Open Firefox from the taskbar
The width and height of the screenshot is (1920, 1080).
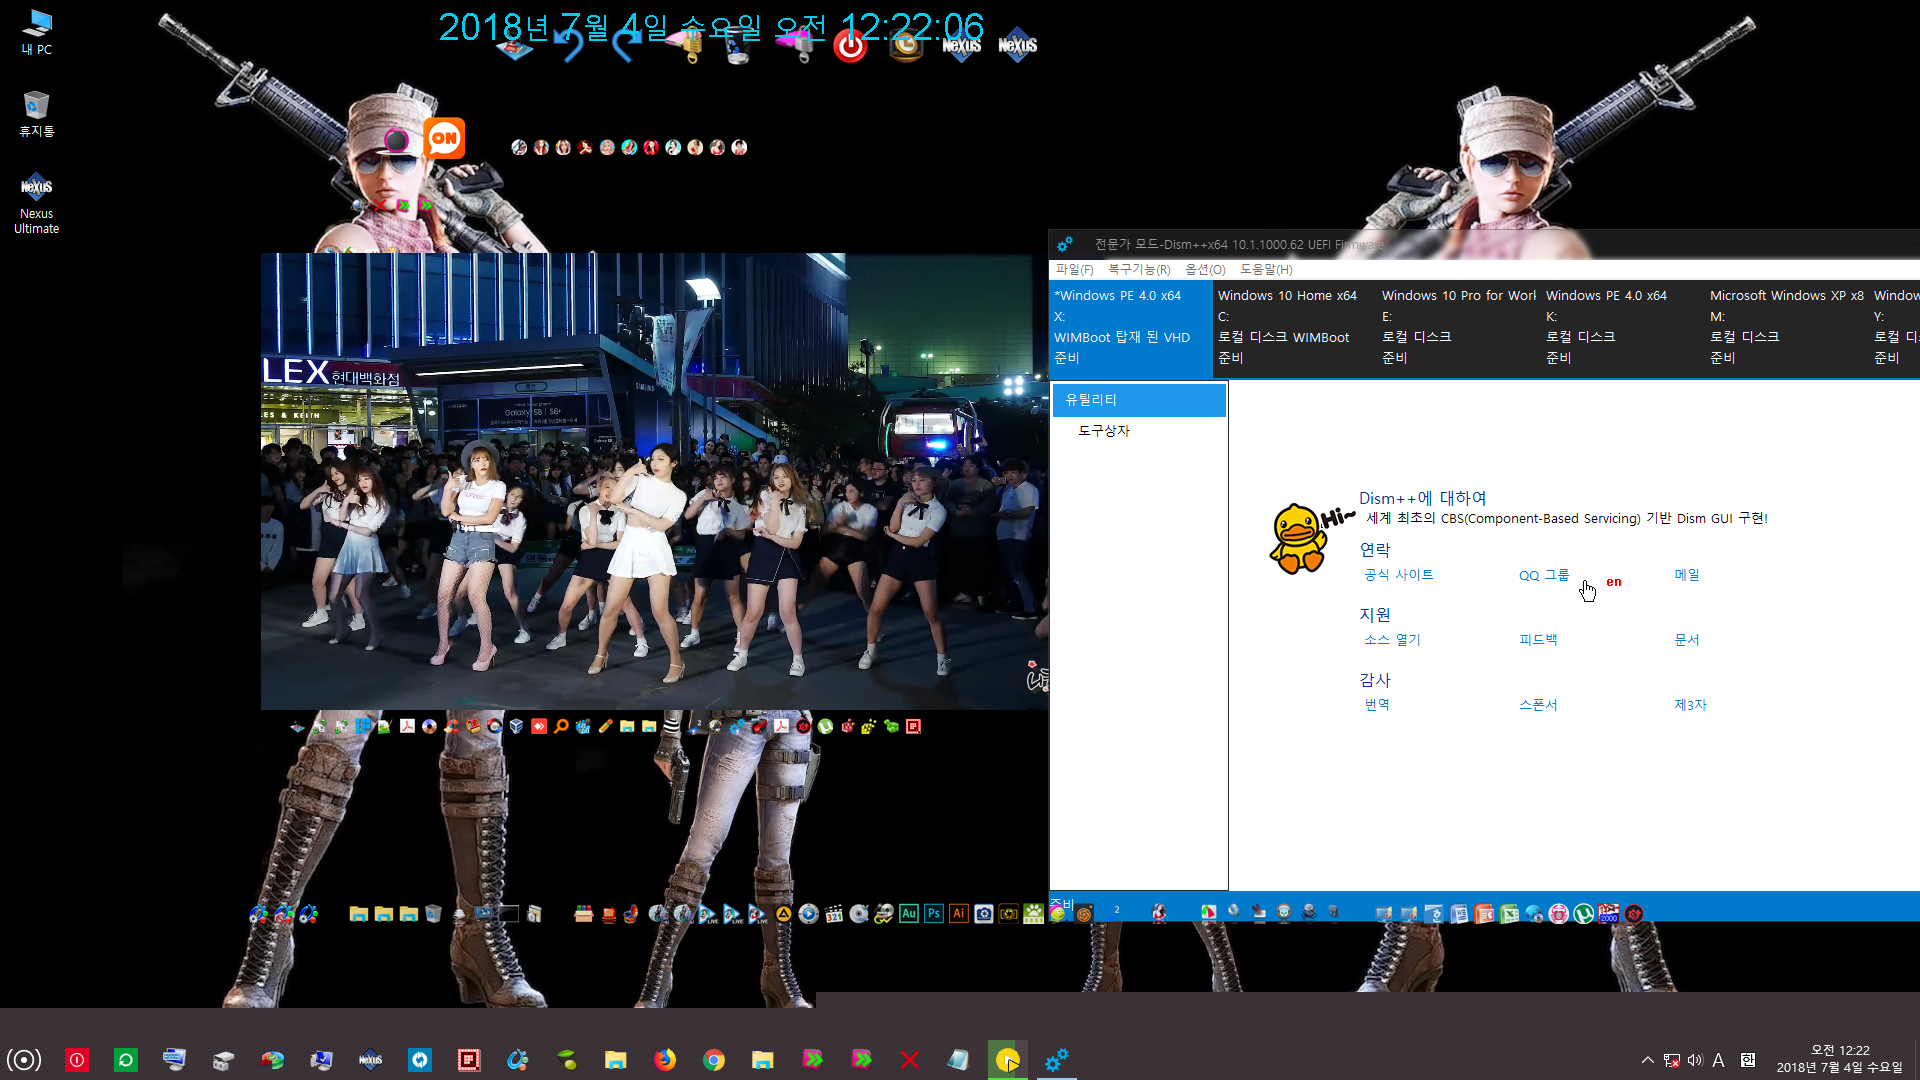coord(665,1059)
